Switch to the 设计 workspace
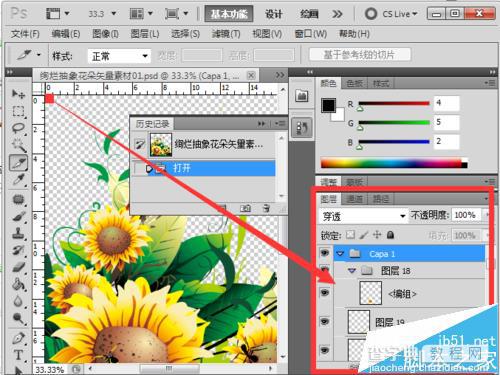Screen dimensions: 500x375 (x=274, y=14)
